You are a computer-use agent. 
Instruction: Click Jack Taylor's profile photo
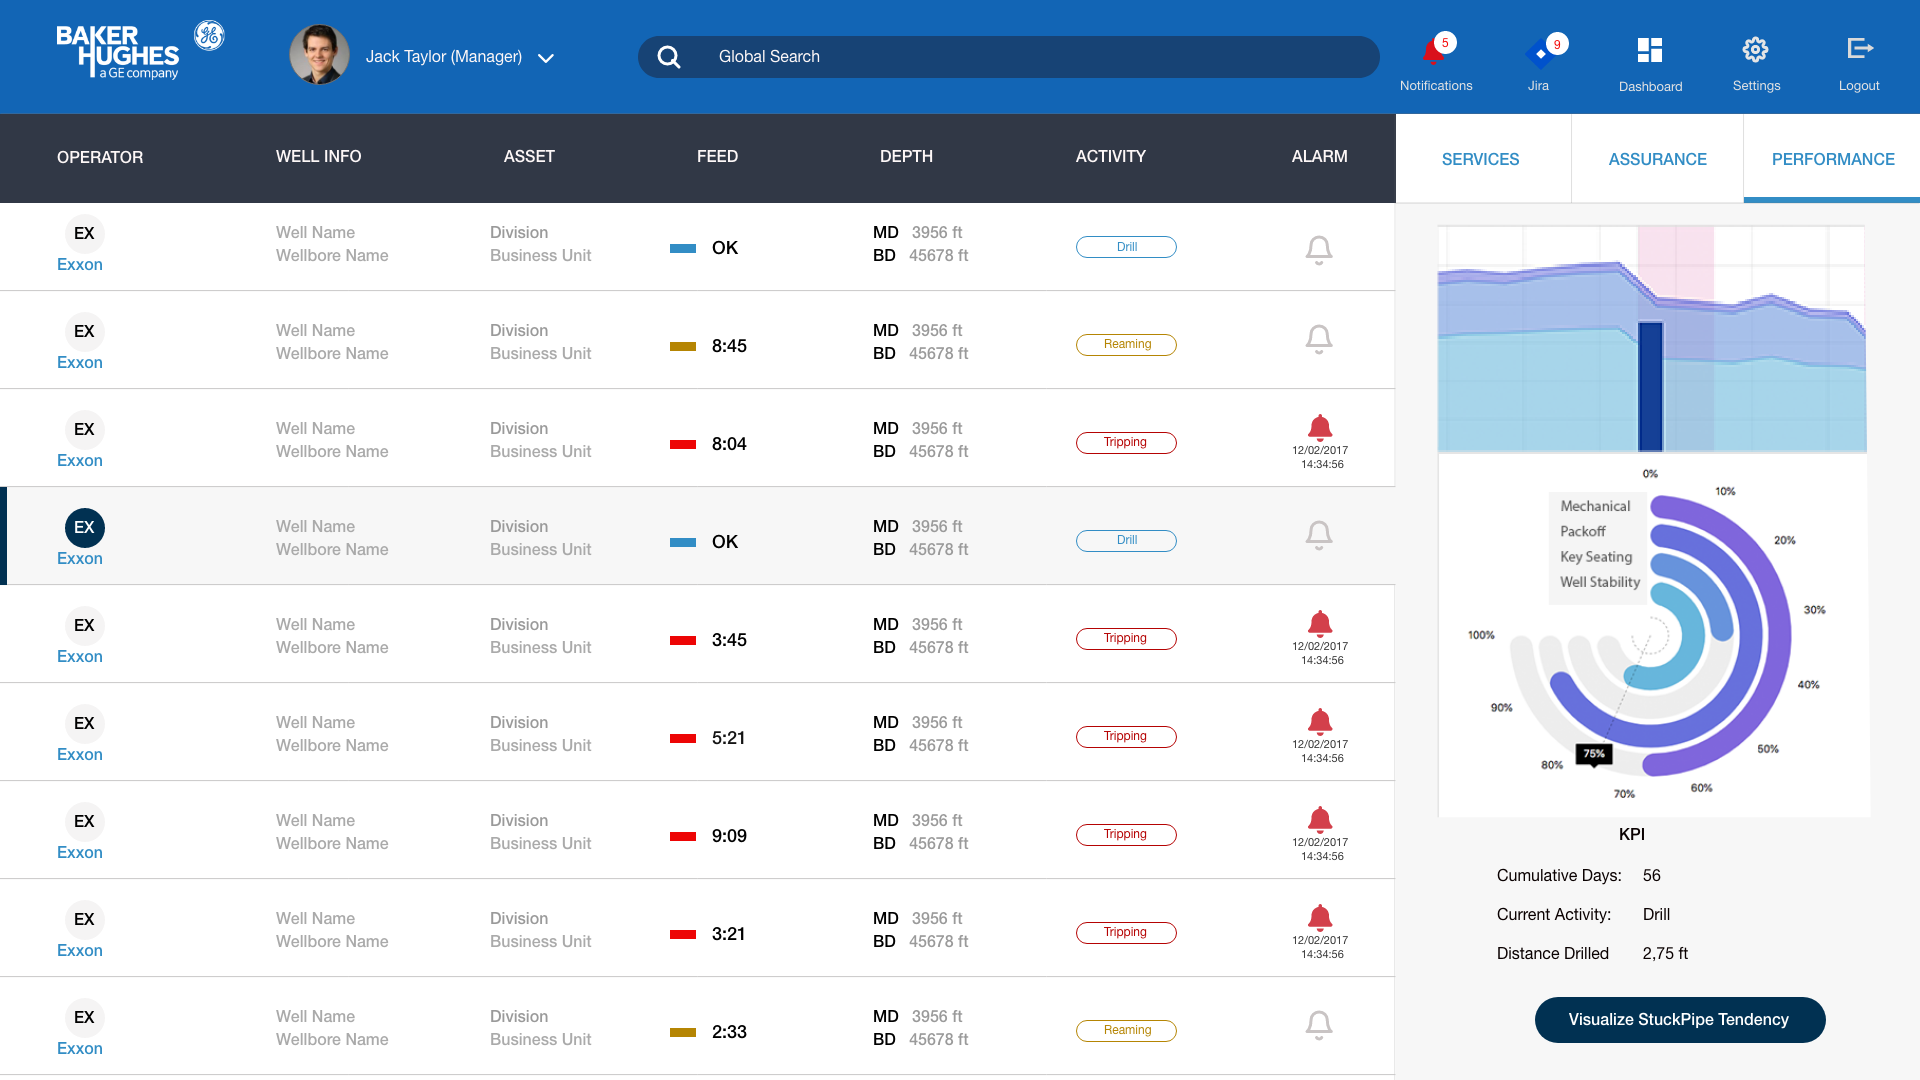click(x=320, y=55)
